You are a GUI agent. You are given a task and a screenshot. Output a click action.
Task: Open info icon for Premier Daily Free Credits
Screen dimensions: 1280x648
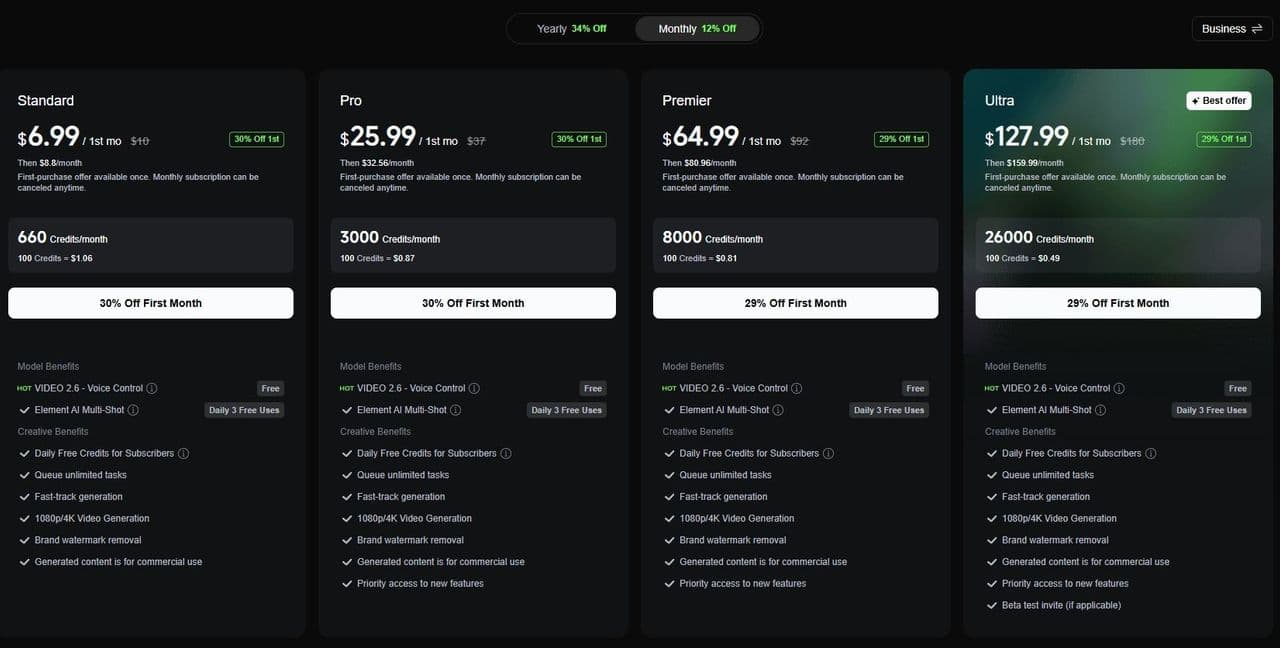point(828,453)
